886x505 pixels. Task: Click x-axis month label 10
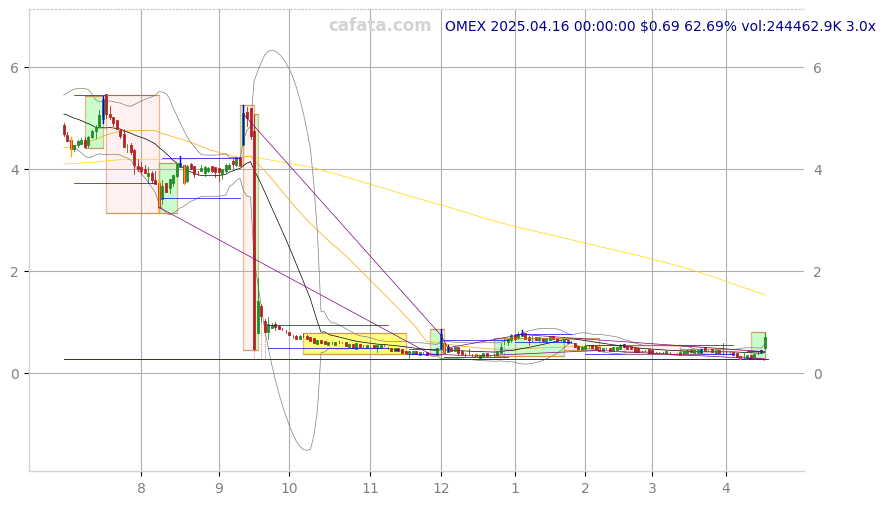(x=289, y=488)
